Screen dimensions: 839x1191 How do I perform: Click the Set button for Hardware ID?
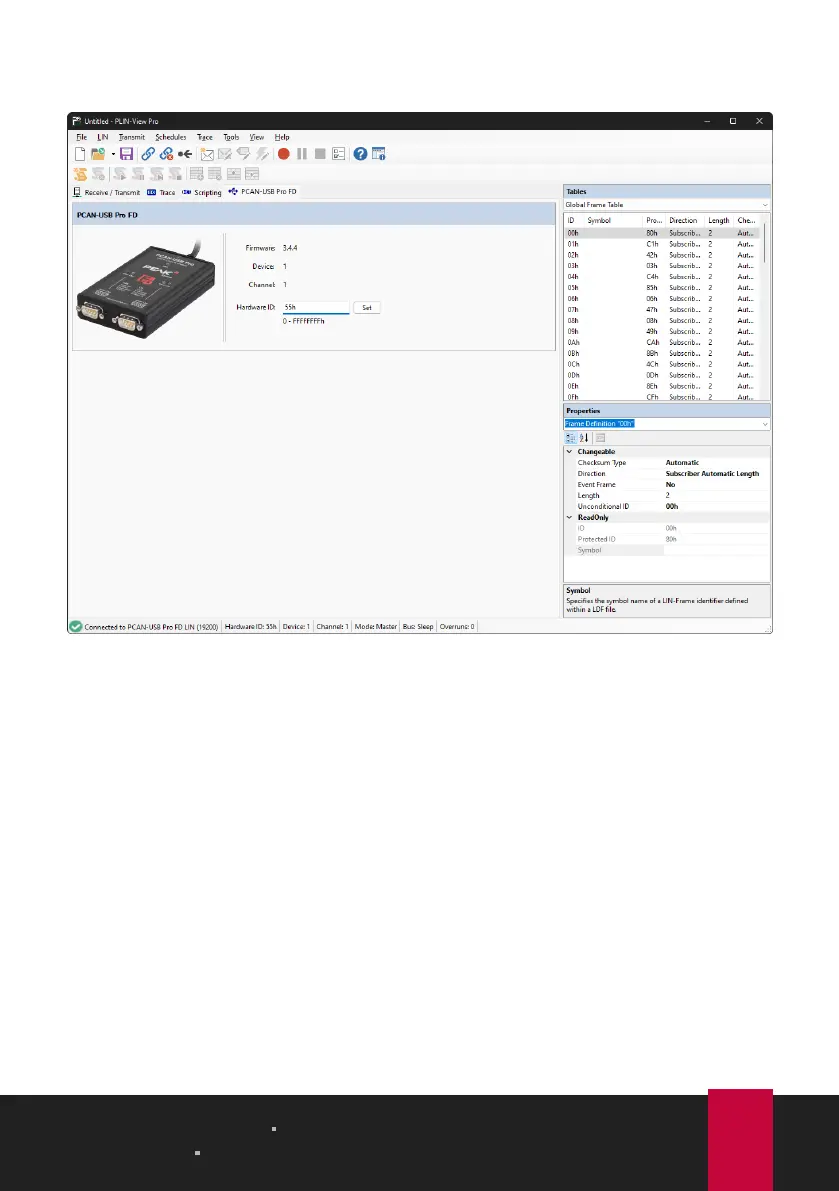367,308
